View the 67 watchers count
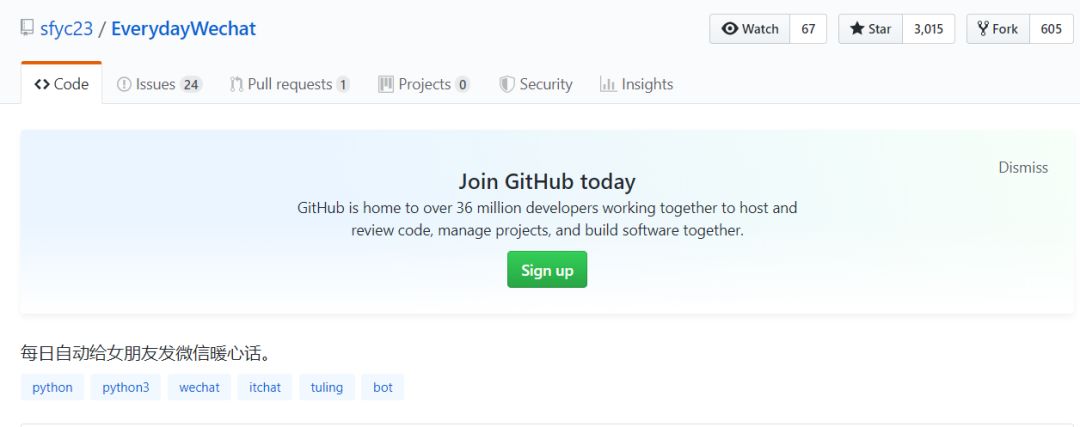1080x427 pixels. click(x=808, y=29)
